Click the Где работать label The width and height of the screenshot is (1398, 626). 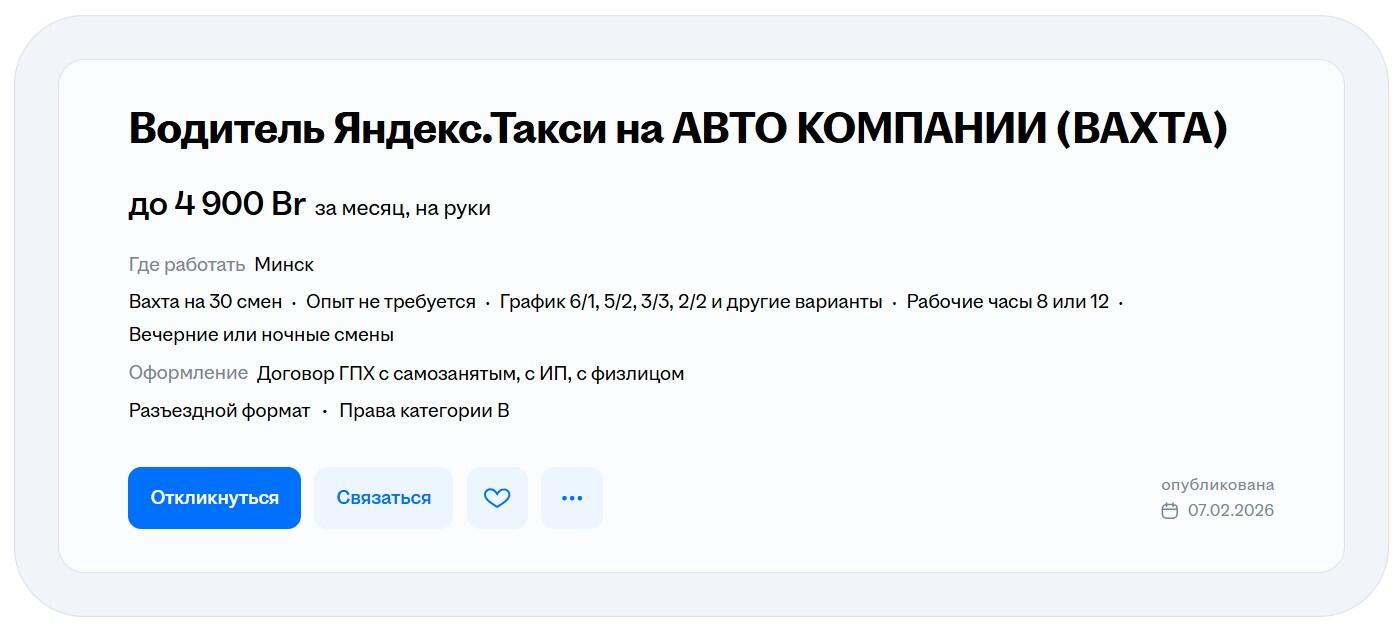tap(187, 265)
